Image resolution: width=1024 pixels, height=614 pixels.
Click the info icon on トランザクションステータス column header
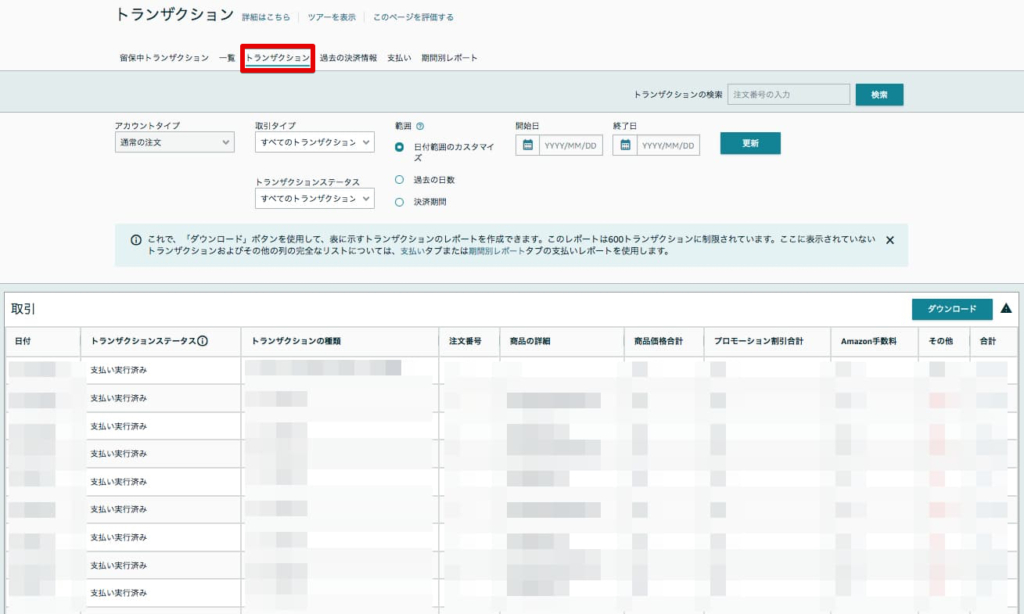202,340
